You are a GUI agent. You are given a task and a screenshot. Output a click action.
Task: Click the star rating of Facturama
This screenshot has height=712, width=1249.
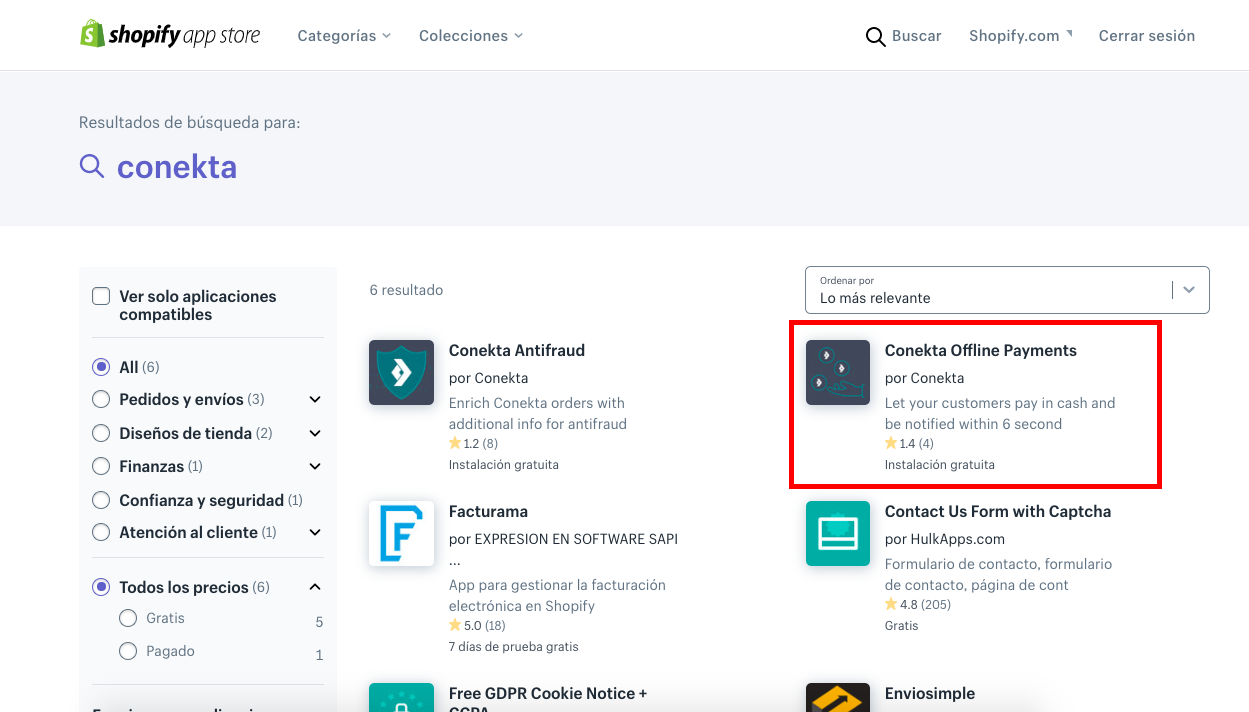[477, 625]
